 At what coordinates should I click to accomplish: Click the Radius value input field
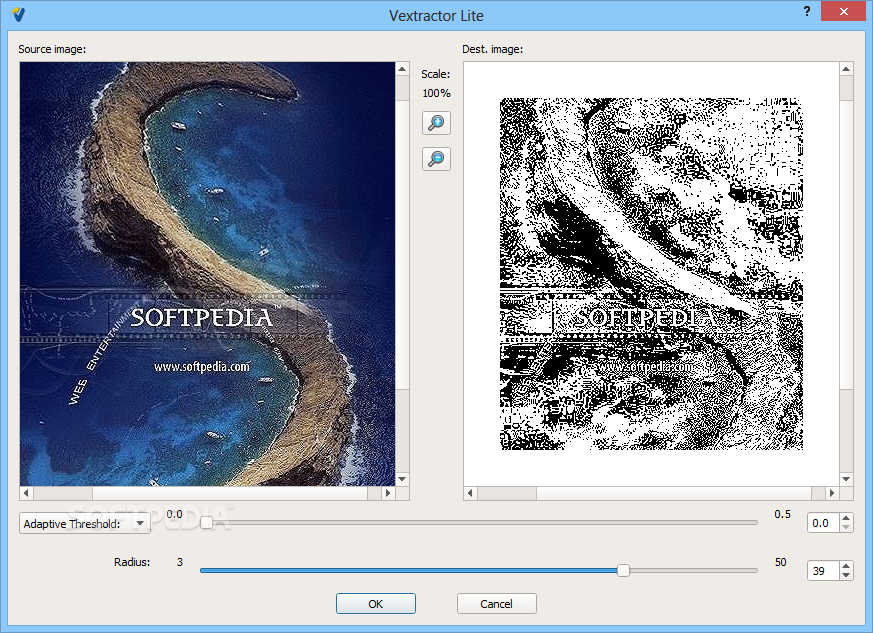tap(823, 570)
